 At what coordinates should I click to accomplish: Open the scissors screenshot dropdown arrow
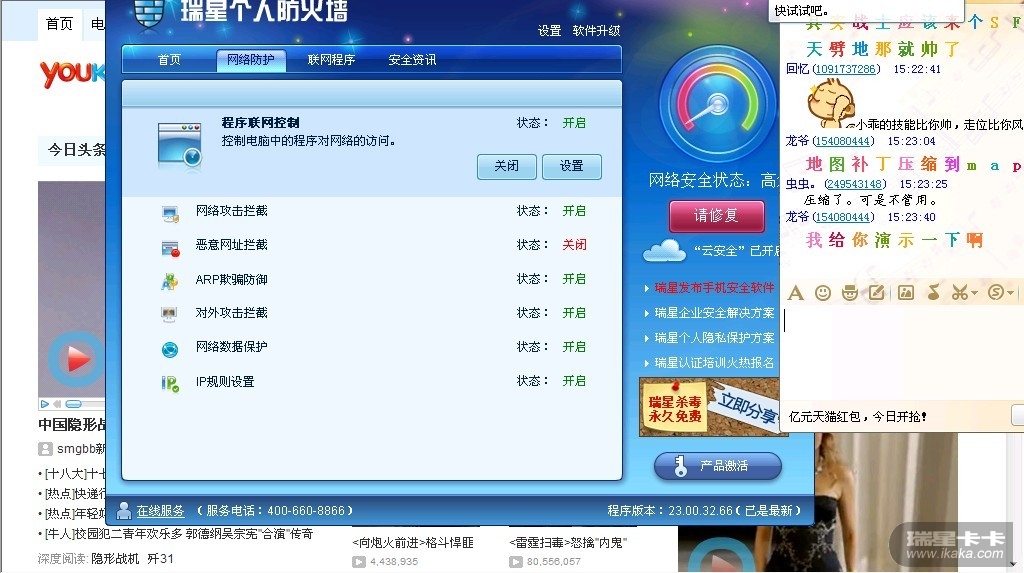coord(974,293)
